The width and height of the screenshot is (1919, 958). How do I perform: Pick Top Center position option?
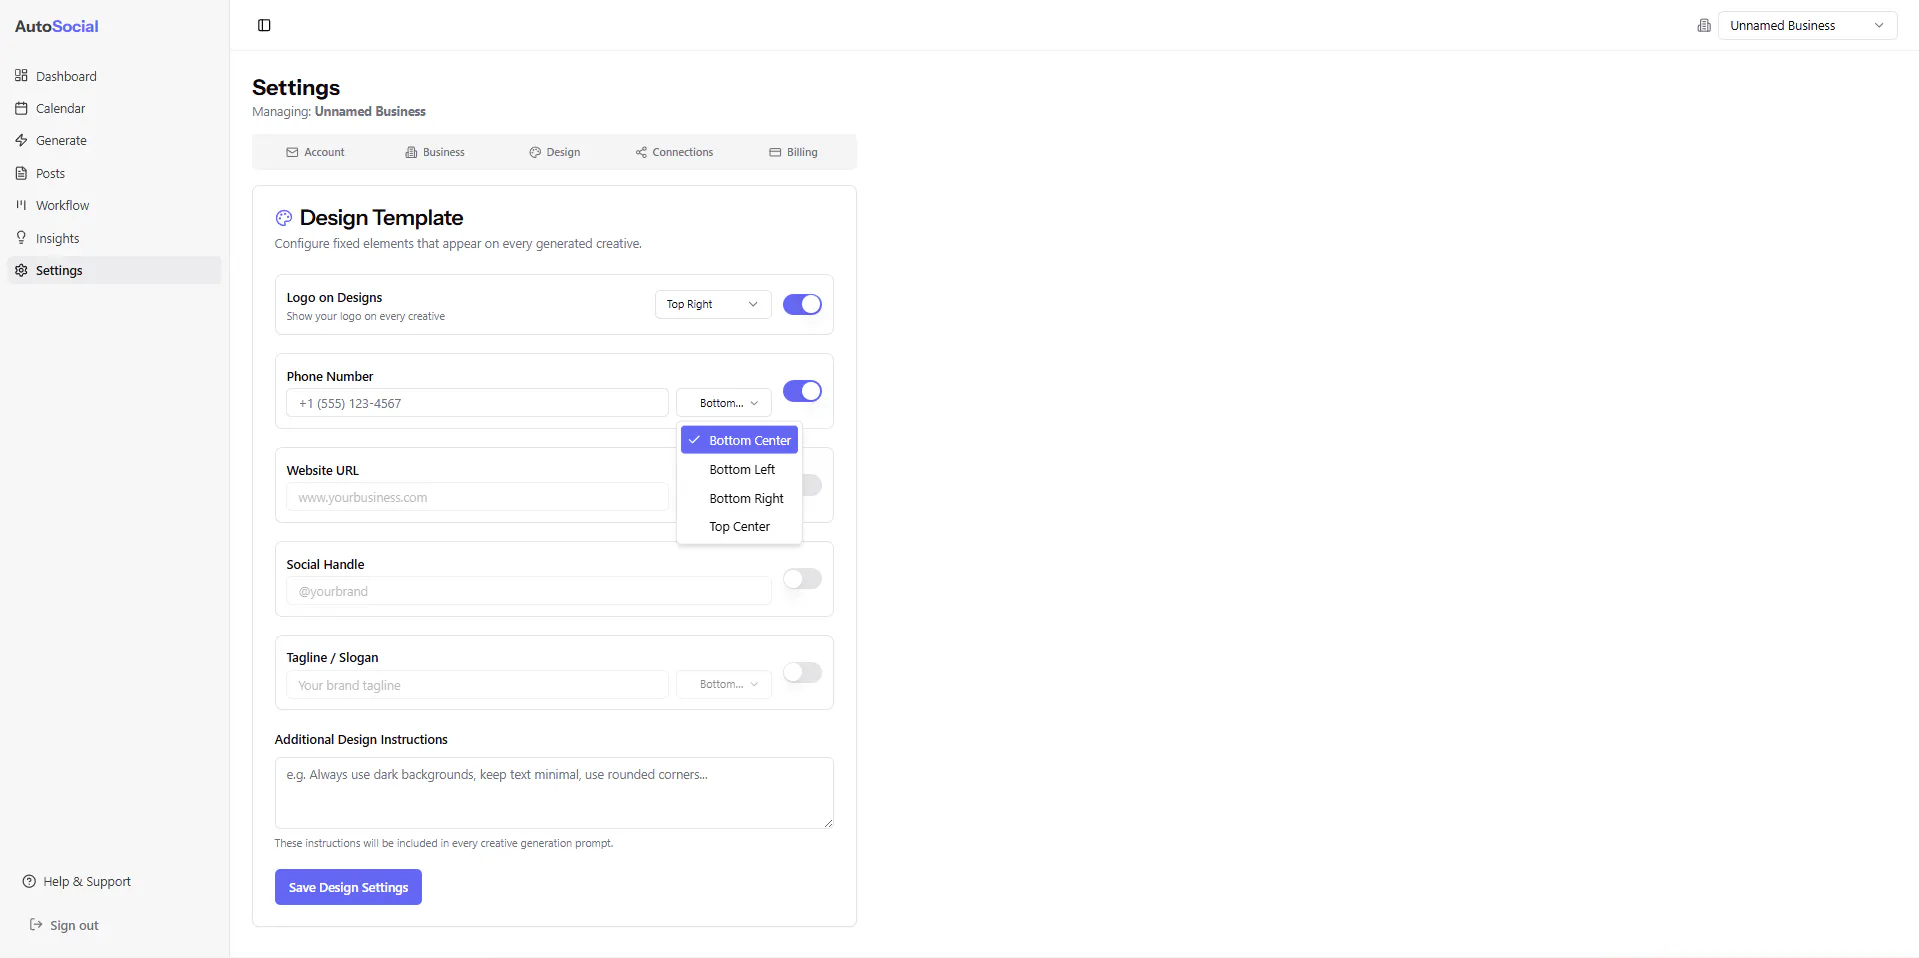pyautogui.click(x=739, y=527)
